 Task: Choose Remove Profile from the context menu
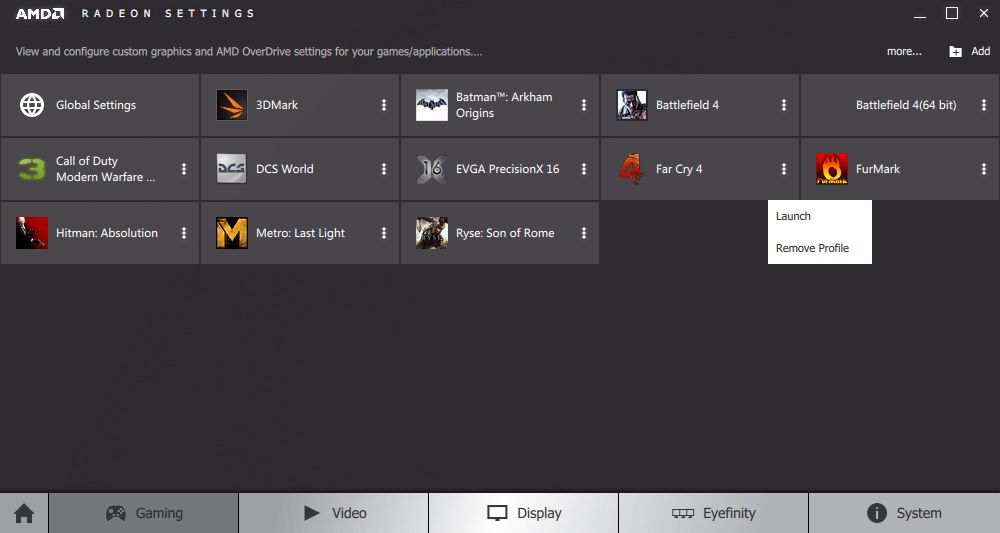click(x=820, y=248)
